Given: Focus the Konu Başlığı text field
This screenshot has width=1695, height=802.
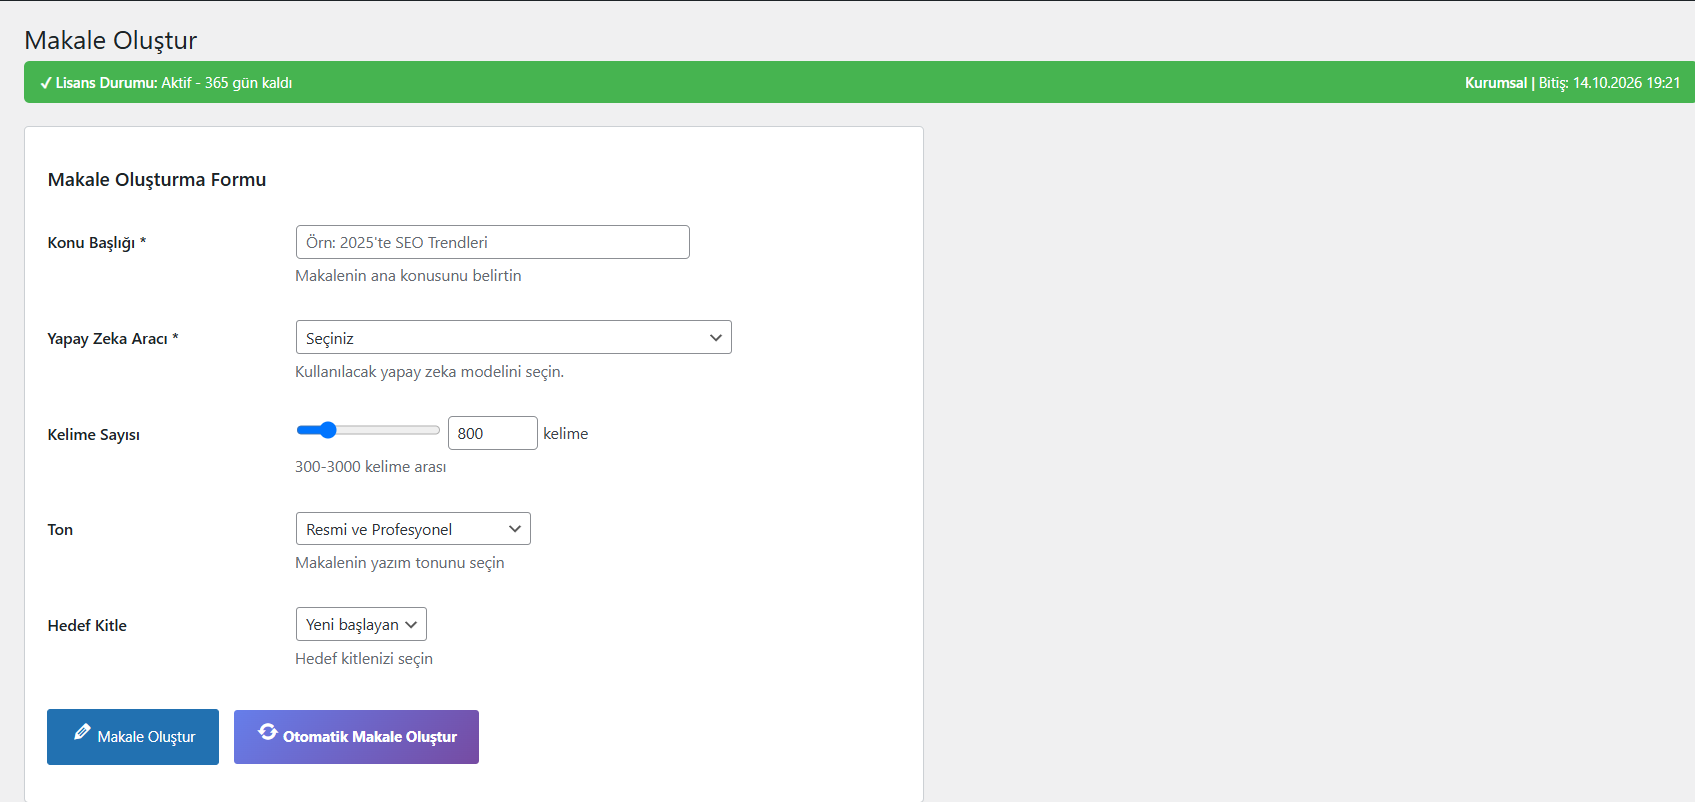Looking at the screenshot, I should [492, 242].
